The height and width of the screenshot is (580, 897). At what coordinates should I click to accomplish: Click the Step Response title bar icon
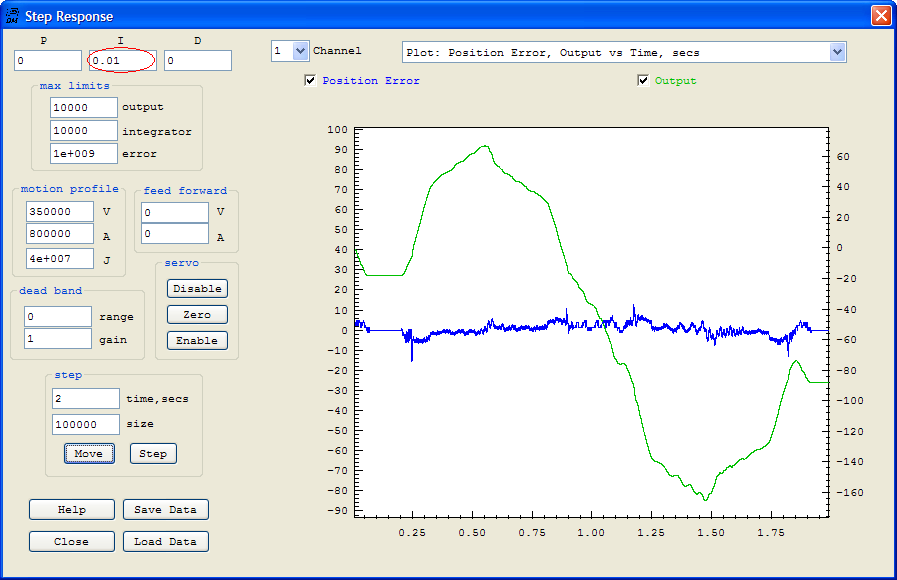coord(13,16)
